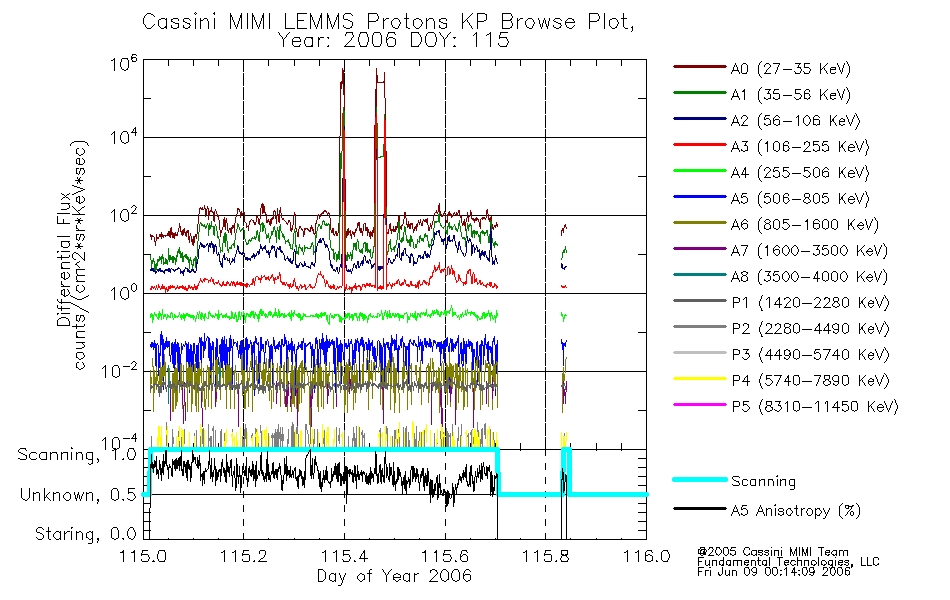Click the P1 (1420-2280 KeV) legend label
This screenshot has height=600, width=950.
[x=810, y=303]
